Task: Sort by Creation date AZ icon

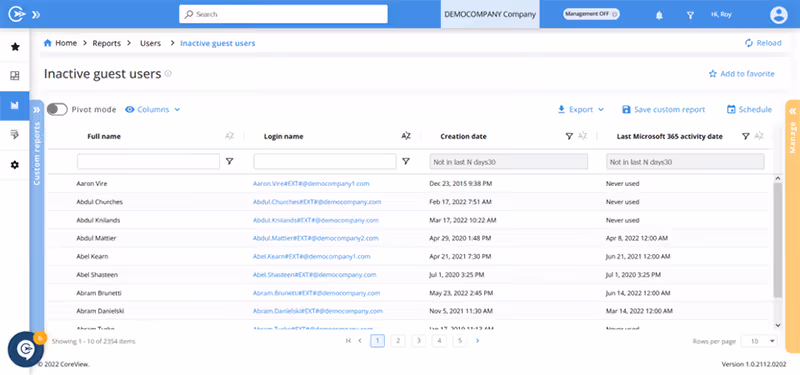Action: click(x=583, y=136)
